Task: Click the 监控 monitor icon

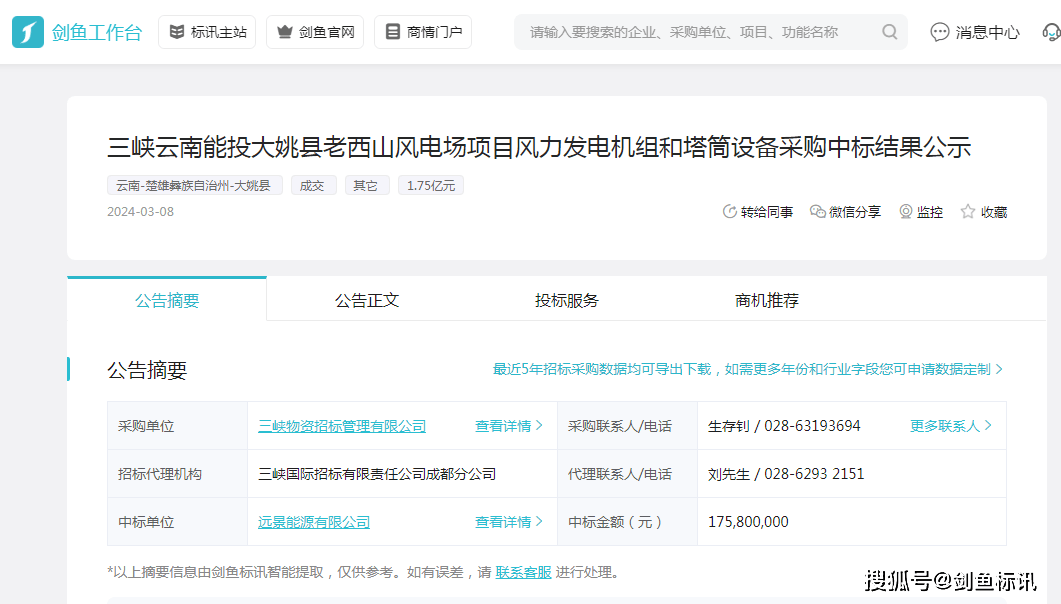Action: point(905,212)
